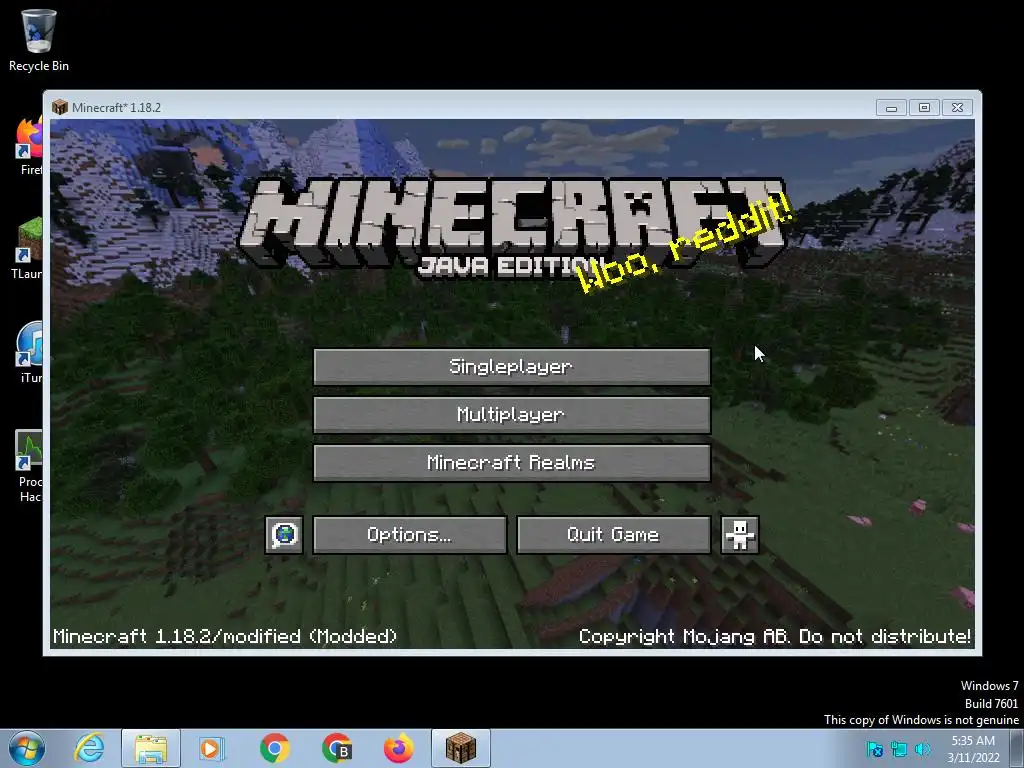Open the Multiplayer server list
This screenshot has height=768, width=1024.
(511, 415)
